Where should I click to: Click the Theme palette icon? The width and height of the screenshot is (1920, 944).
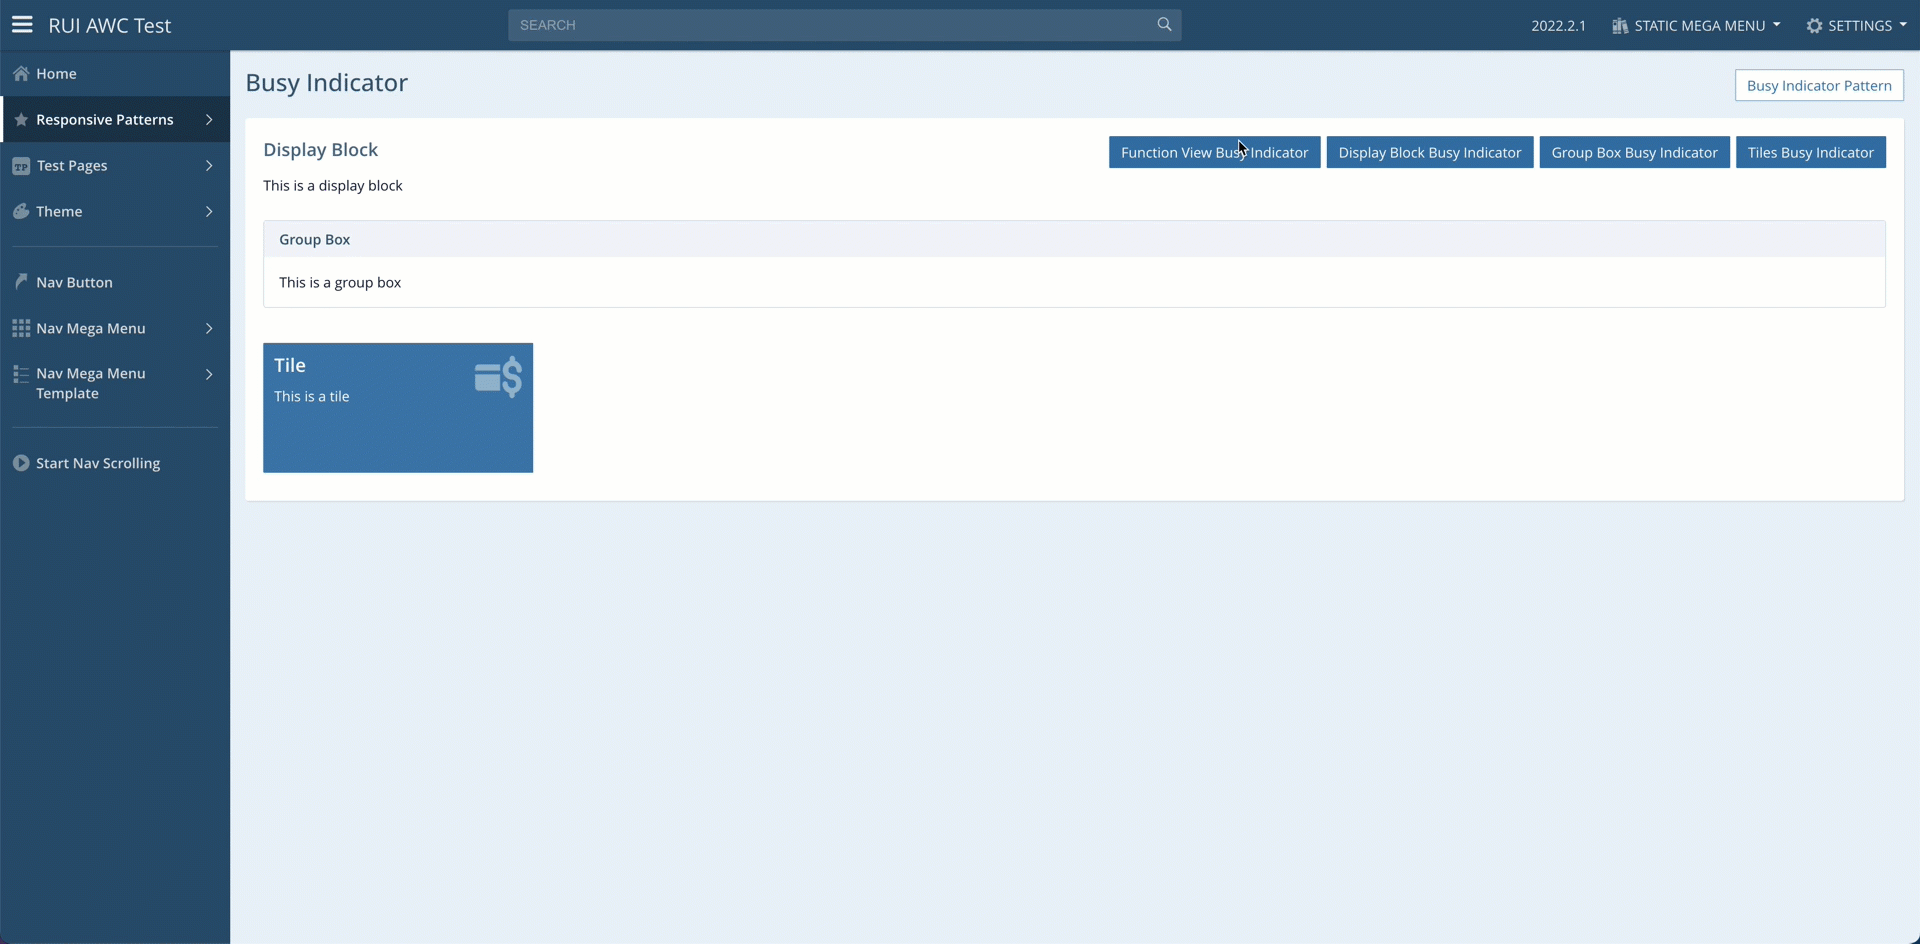click(21, 212)
